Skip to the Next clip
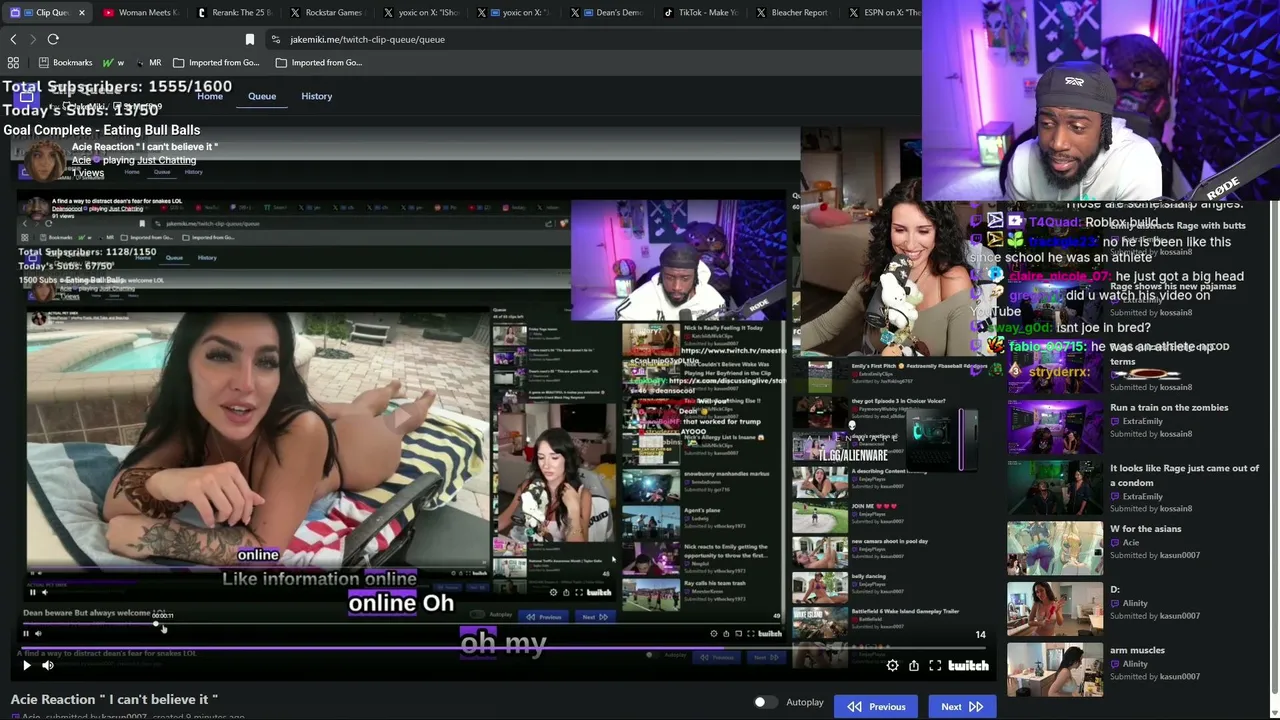The image size is (1280, 720). click(x=962, y=707)
